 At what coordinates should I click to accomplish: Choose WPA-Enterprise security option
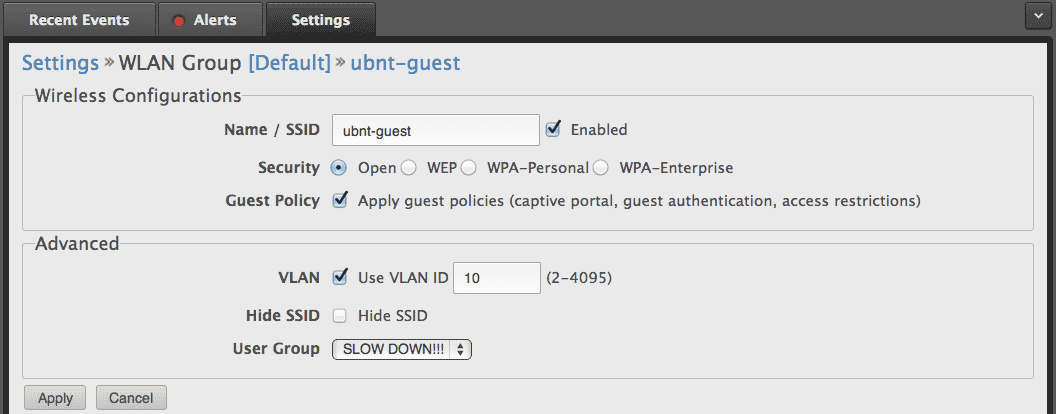(601, 167)
